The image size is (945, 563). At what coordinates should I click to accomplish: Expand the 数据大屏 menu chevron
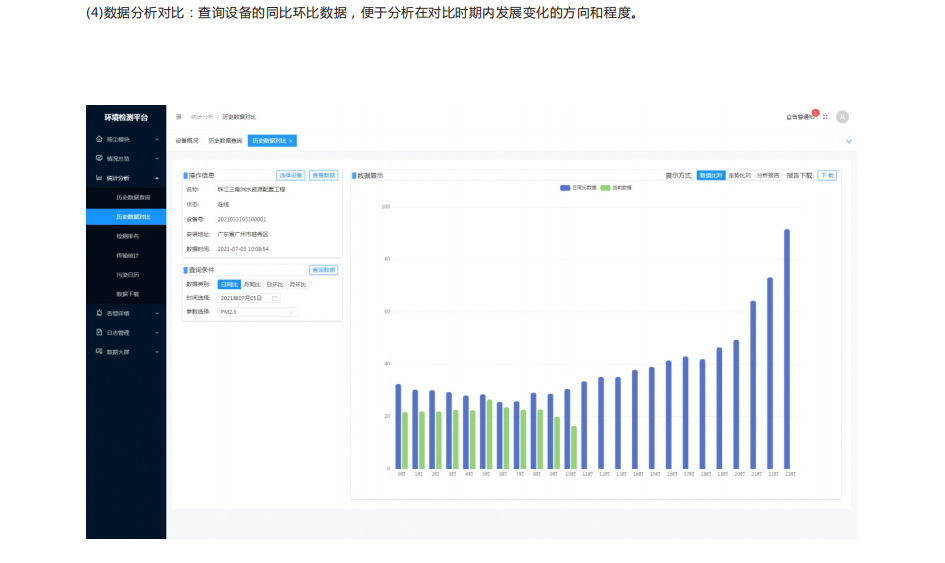[x=157, y=351]
